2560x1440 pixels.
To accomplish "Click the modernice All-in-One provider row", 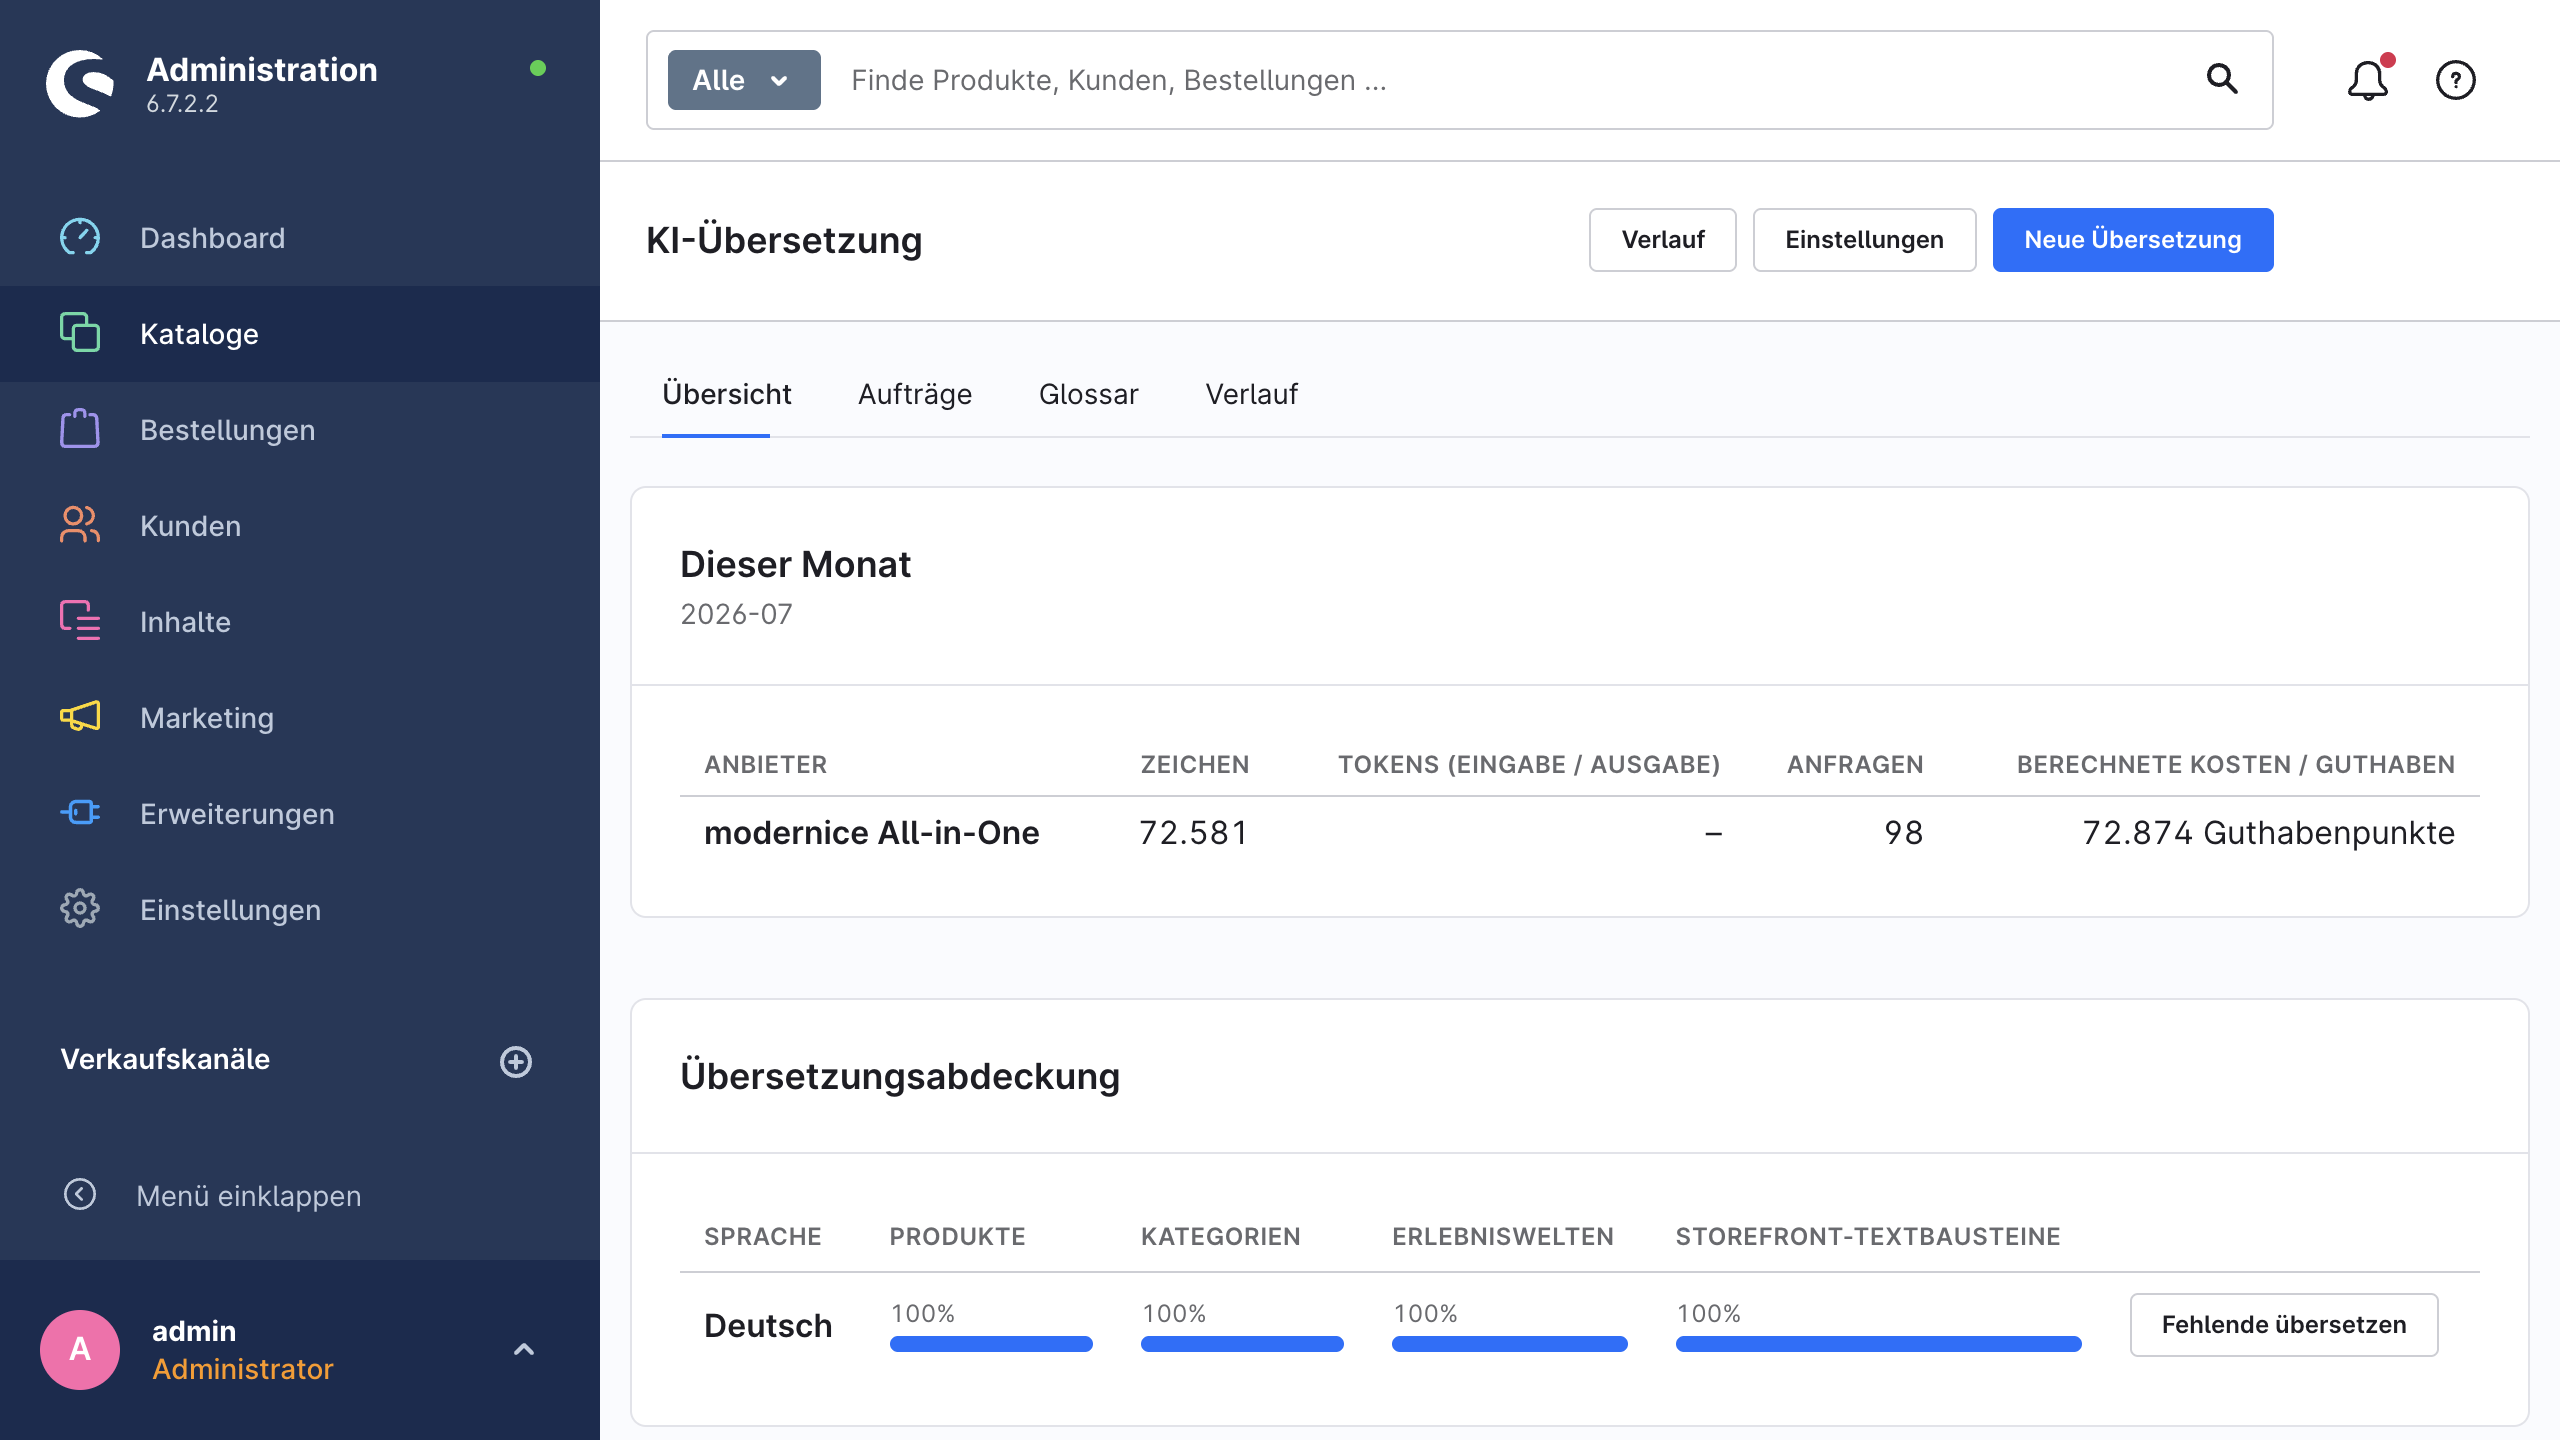I will (1580, 833).
